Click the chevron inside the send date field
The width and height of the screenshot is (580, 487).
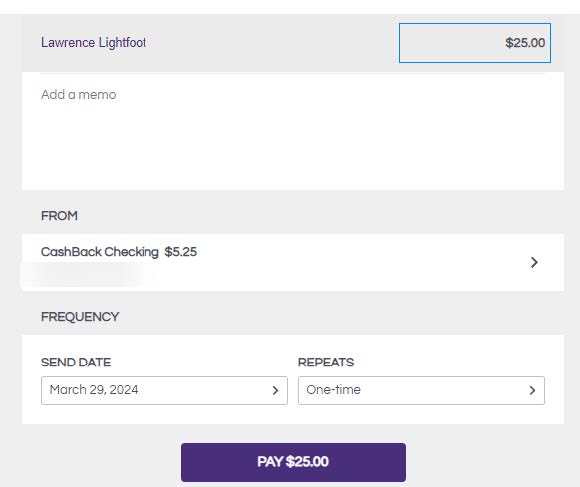pyautogui.click(x=275, y=390)
